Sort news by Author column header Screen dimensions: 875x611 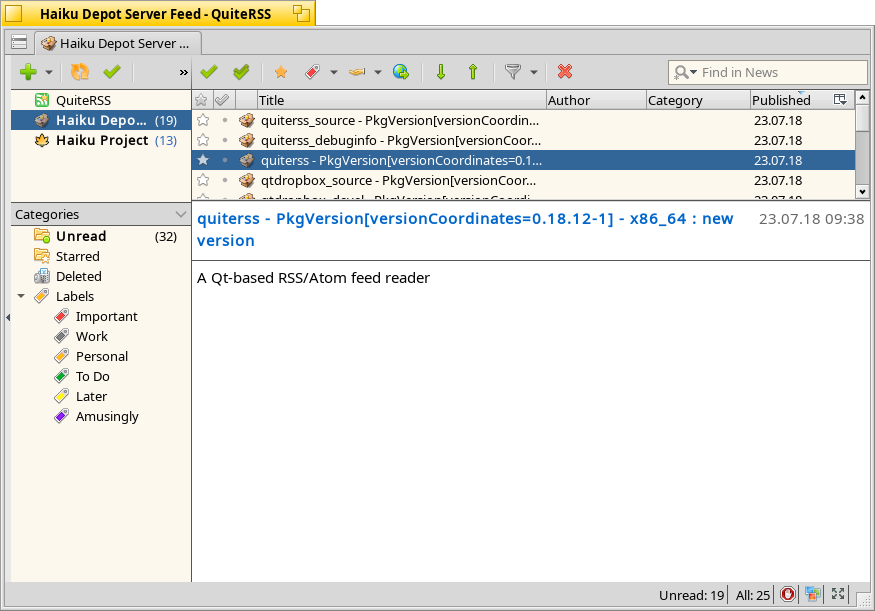[x=596, y=100]
